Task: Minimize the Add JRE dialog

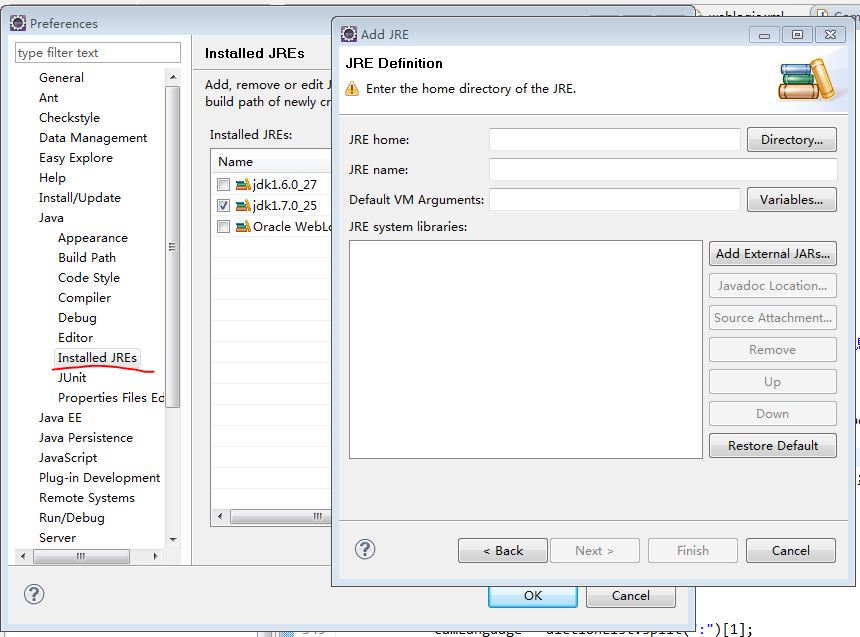Action: click(765, 35)
